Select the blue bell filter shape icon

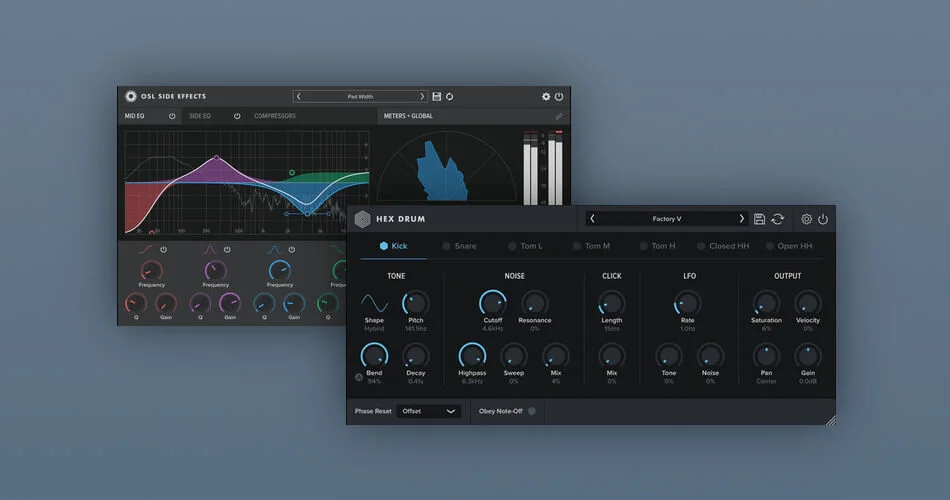pos(274,250)
